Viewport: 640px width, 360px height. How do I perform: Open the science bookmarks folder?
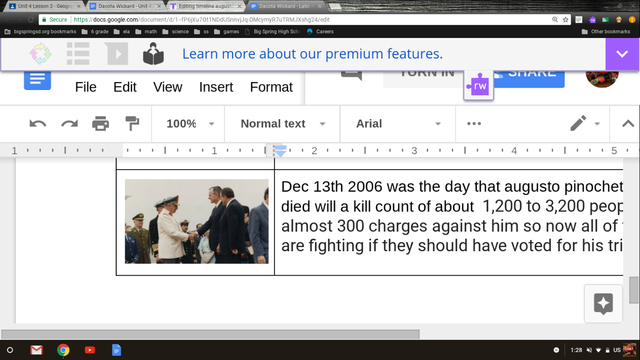point(176,31)
